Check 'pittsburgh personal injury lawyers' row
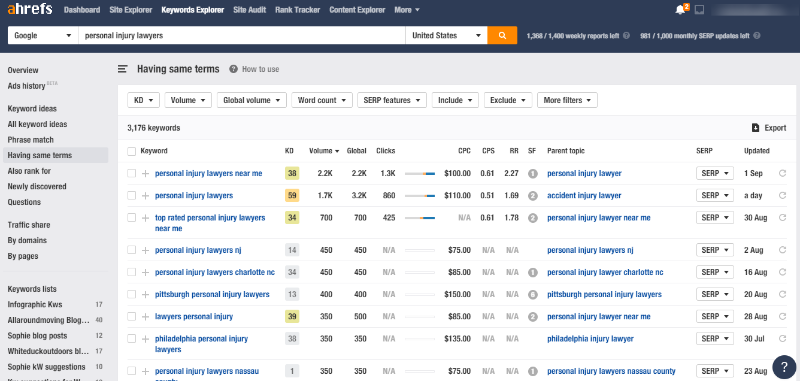Viewport: 800px width, 381px height. pyautogui.click(x=132, y=294)
